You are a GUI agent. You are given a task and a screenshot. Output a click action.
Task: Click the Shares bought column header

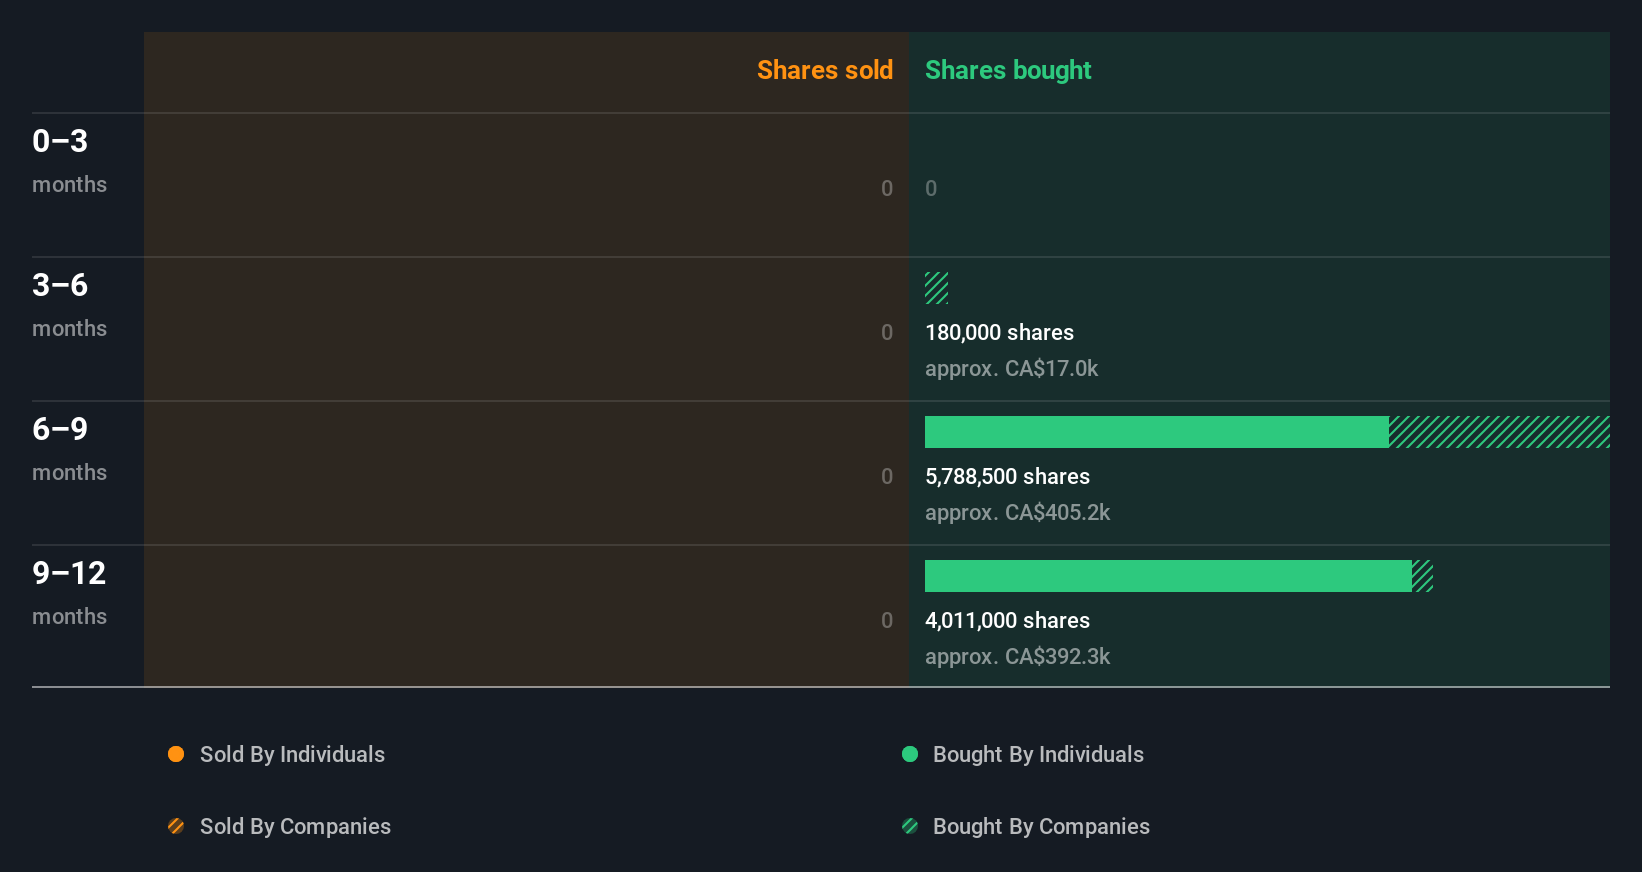tap(1008, 70)
